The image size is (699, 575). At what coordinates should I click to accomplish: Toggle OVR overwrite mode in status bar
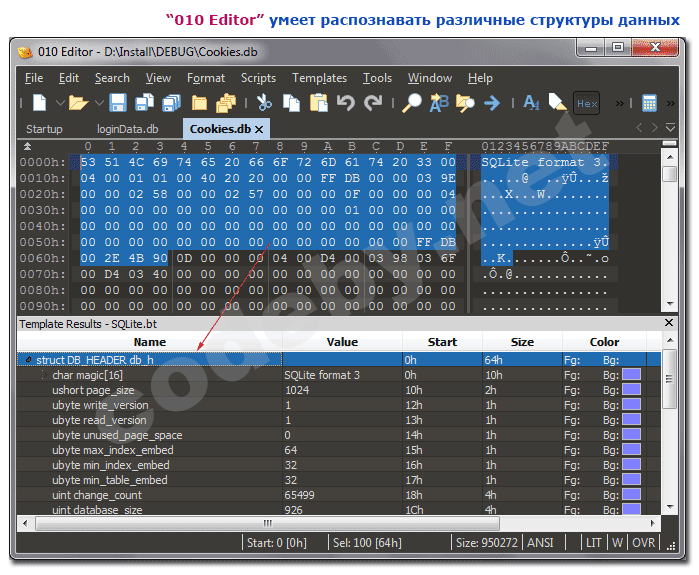(644, 543)
